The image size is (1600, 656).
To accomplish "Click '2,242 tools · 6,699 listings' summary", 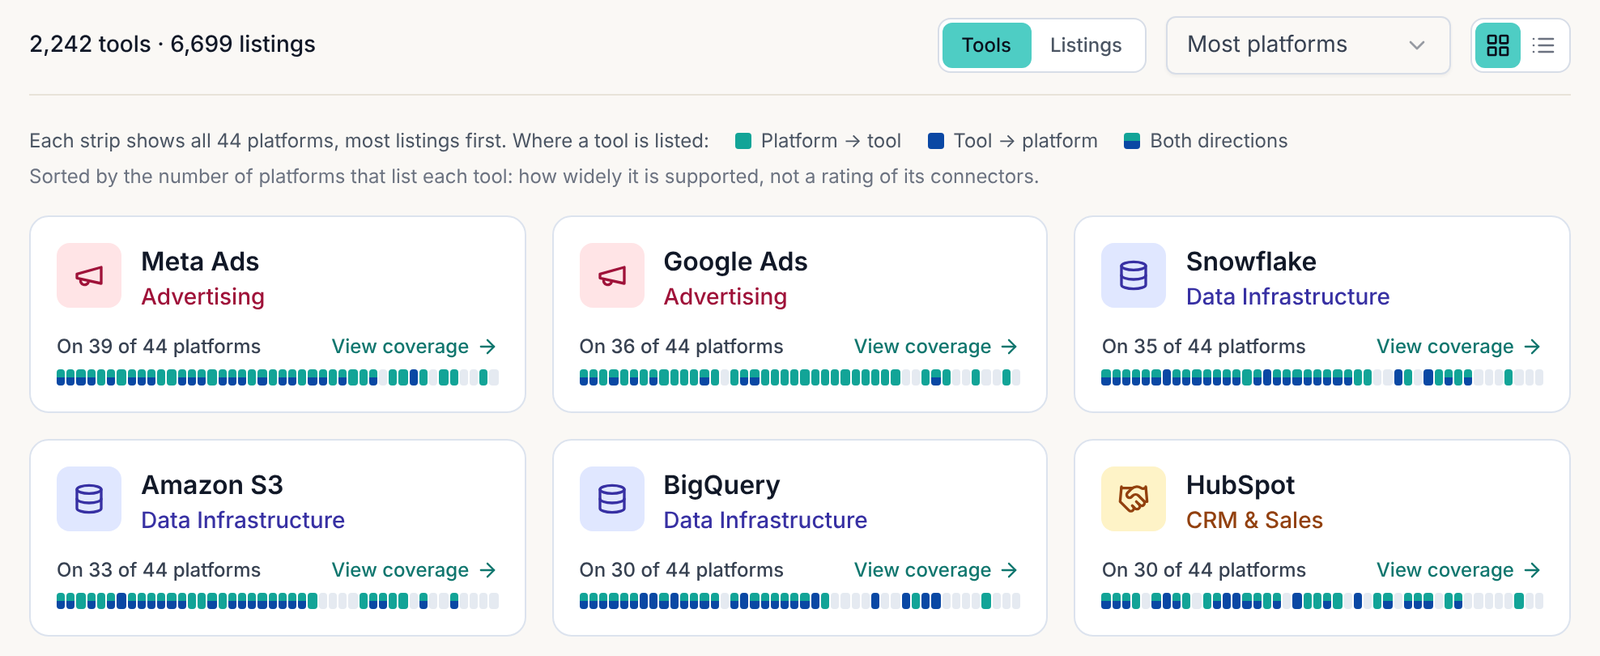I will coord(172,44).
